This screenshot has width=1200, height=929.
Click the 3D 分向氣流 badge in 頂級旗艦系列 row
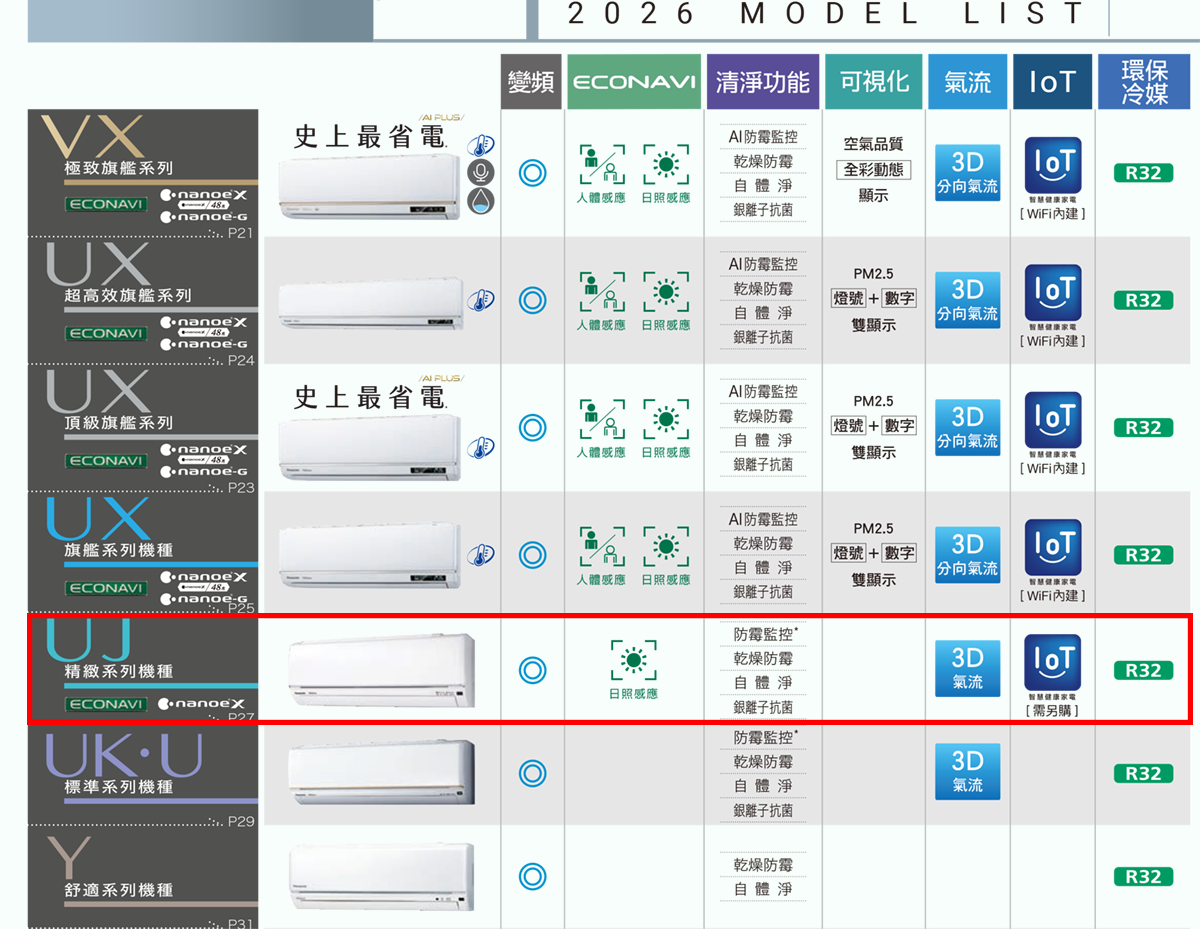967,427
